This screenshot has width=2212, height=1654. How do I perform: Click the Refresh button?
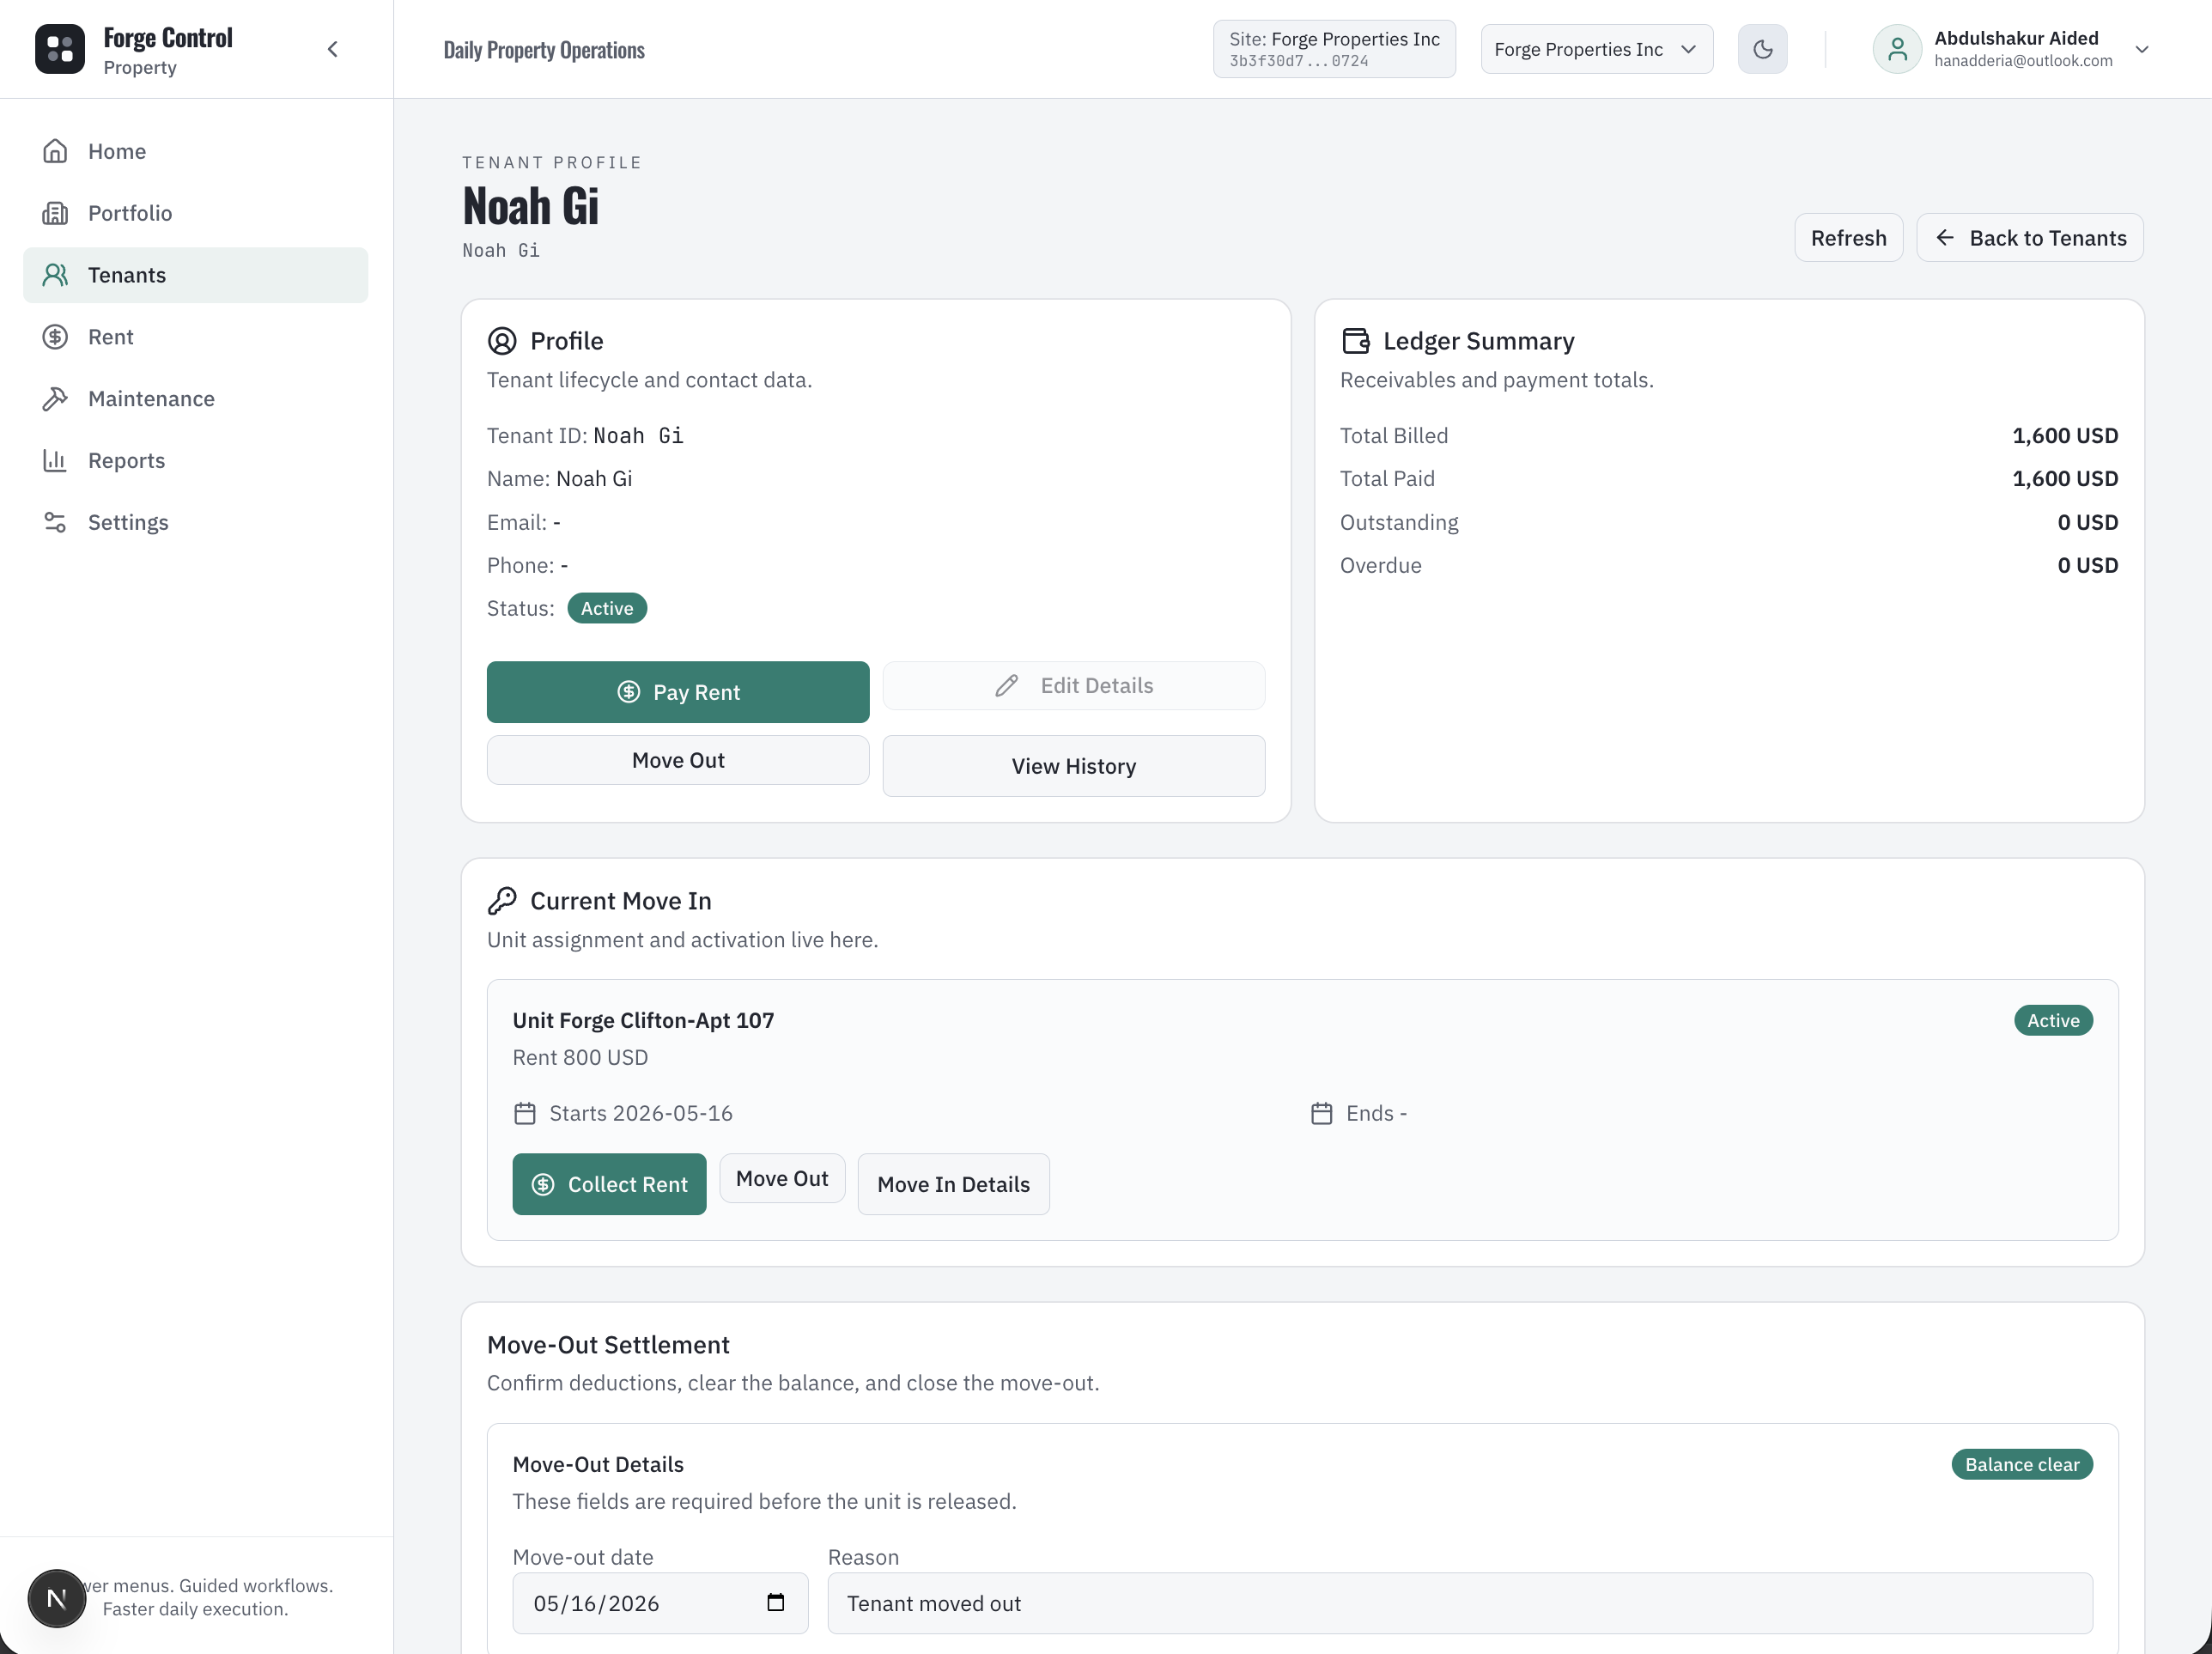[1848, 238]
